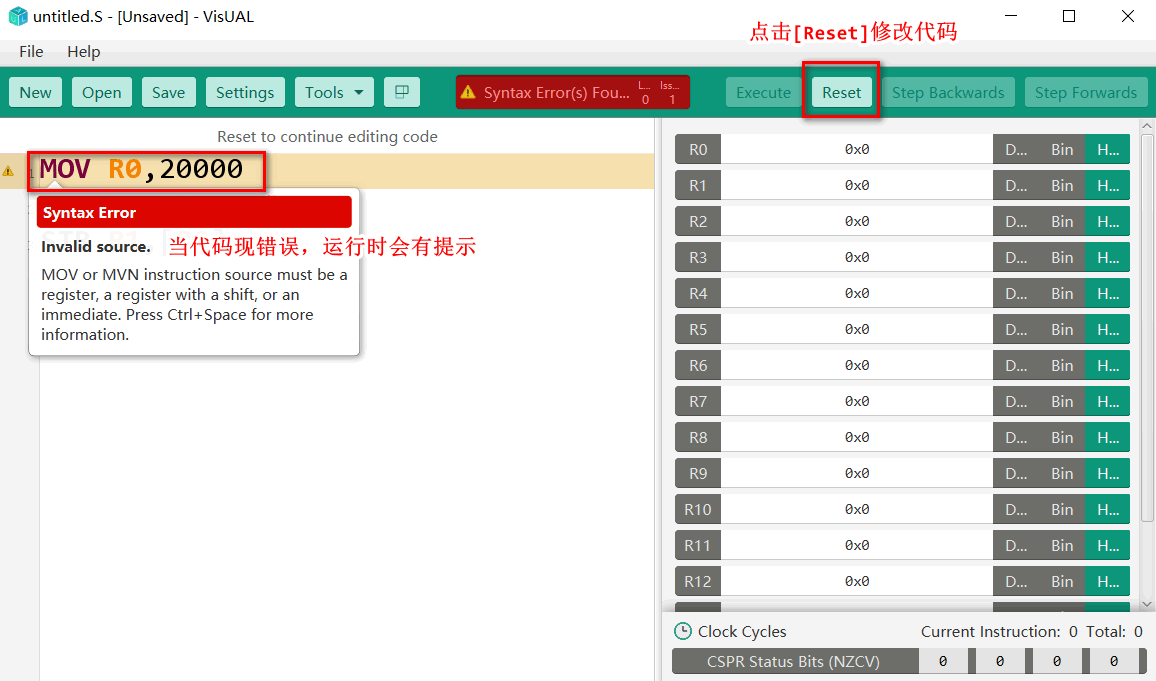
Task: Click Step Backwards
Action: click(948, 92)
